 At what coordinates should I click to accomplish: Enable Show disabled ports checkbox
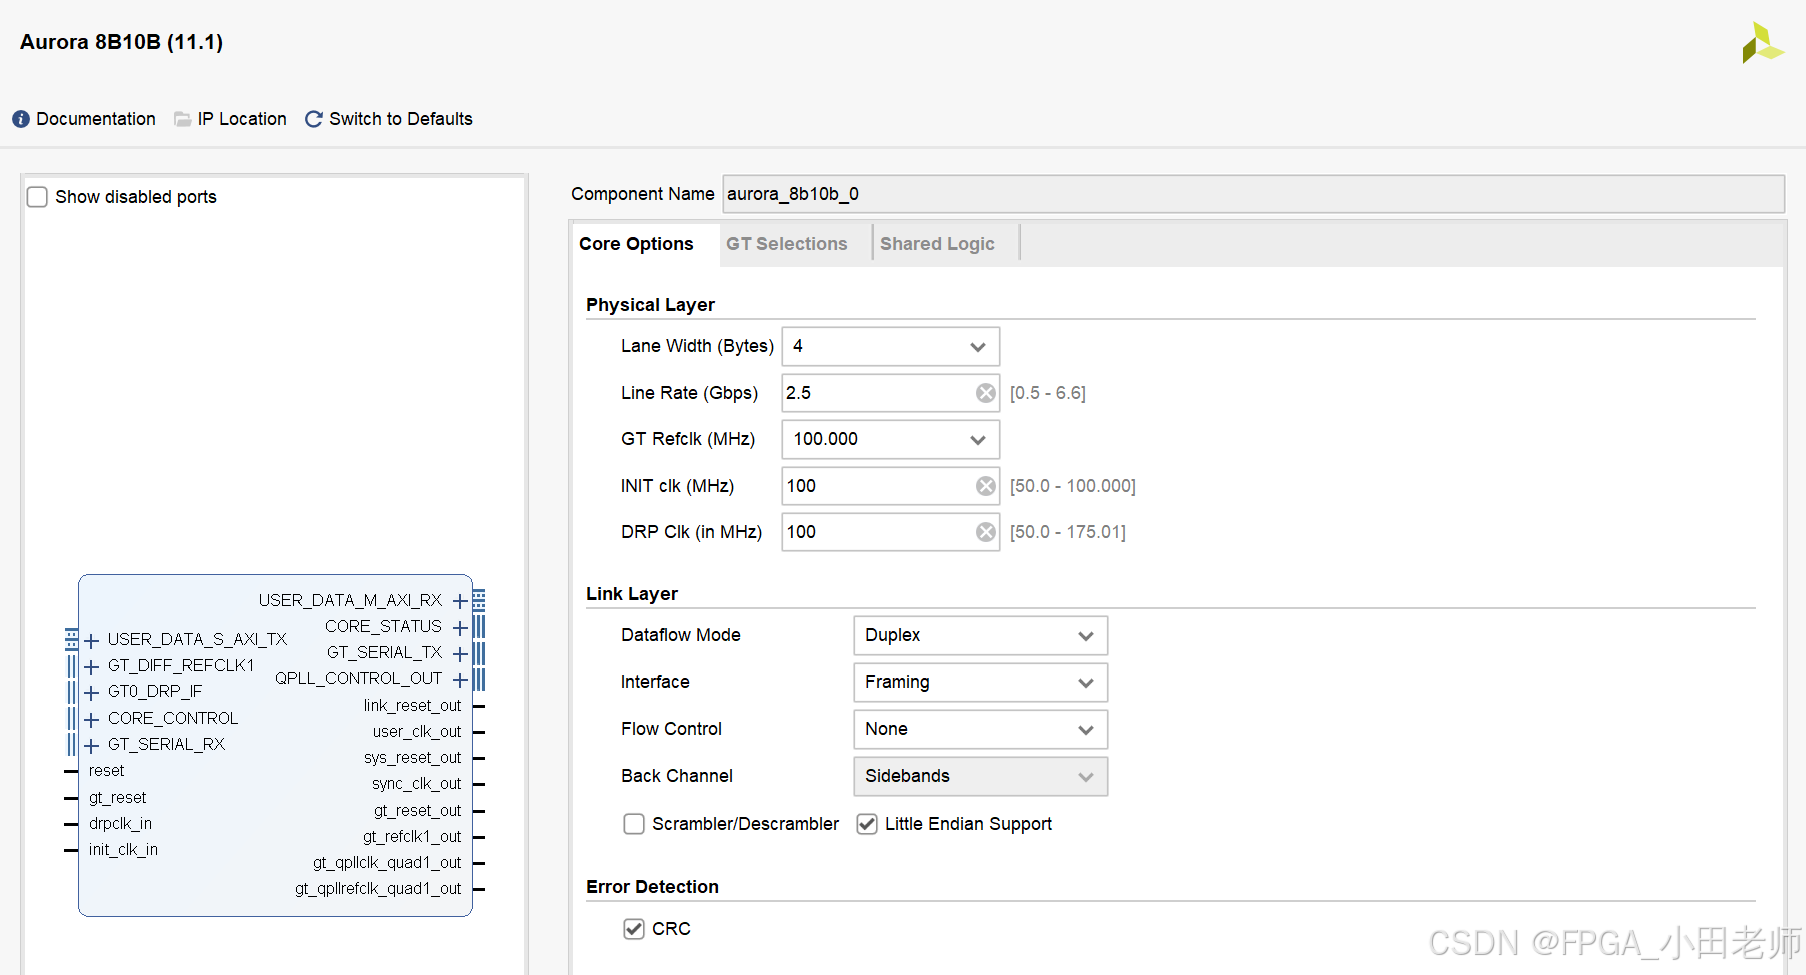pos(37,197)
